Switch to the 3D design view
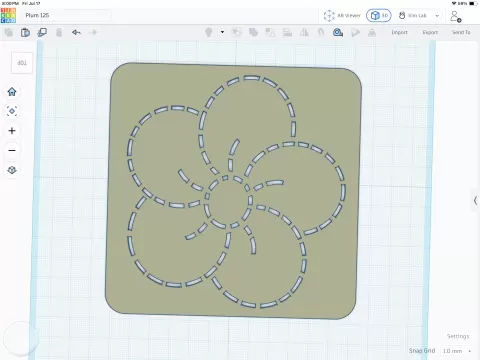Screen dimensions: 480x360 tap(379, 15)
